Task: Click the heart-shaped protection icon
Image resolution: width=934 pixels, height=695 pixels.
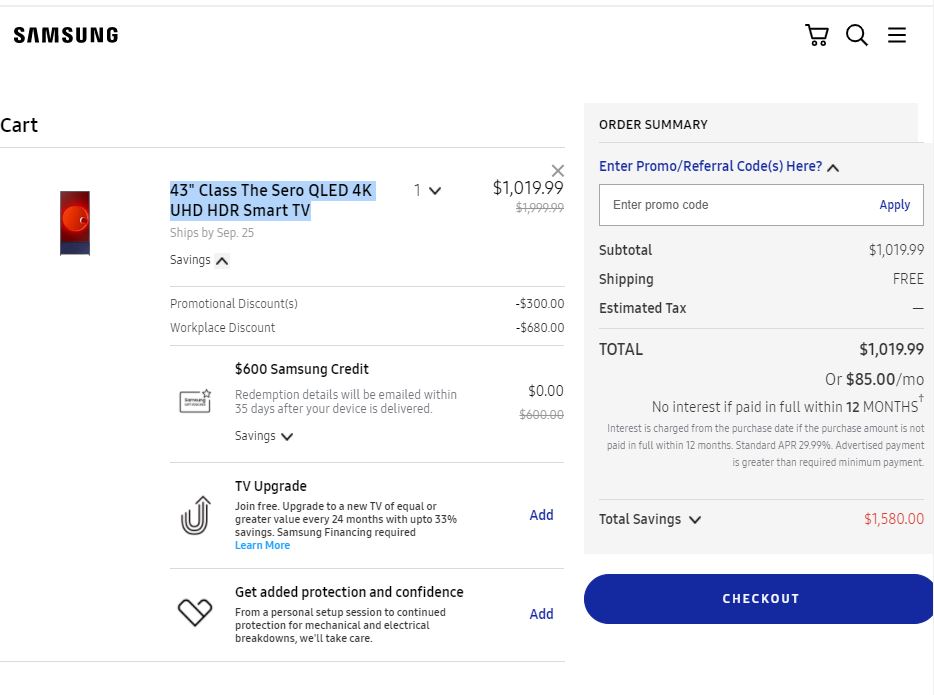Action: coord(196,611)
